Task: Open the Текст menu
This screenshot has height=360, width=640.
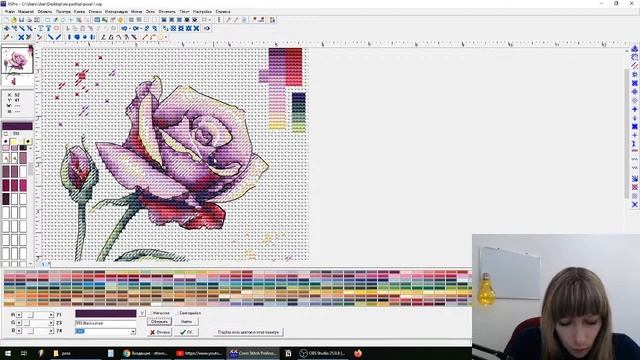Action: (184, 11)
